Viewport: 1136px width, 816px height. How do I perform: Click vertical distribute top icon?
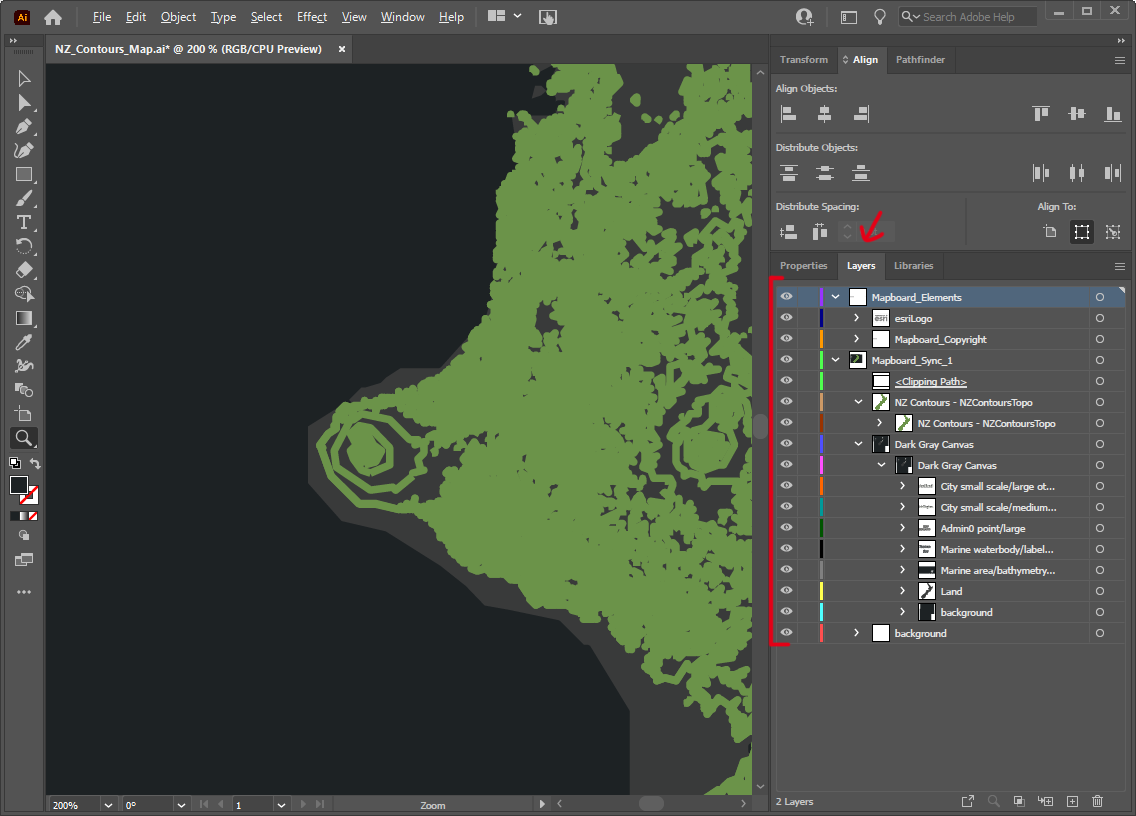788,172
